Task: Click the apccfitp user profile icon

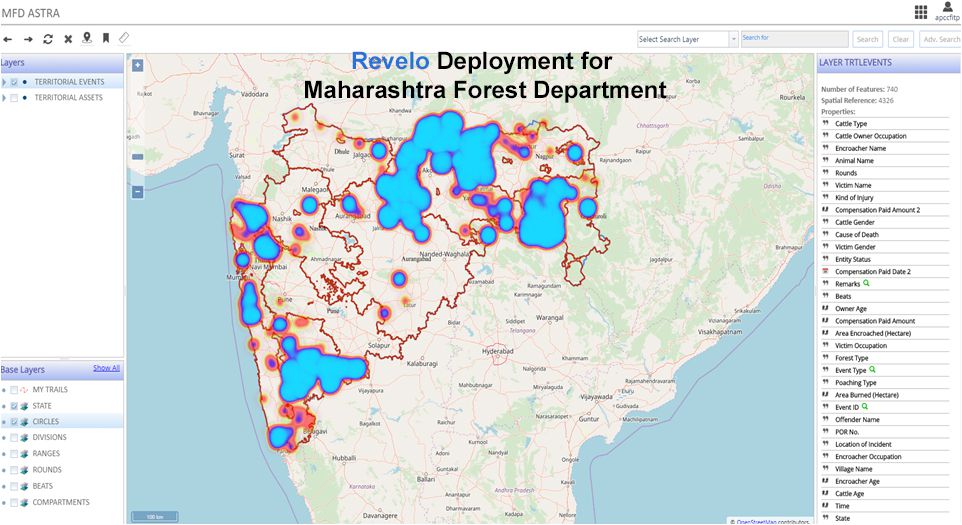Action: (x=945, y=8)
